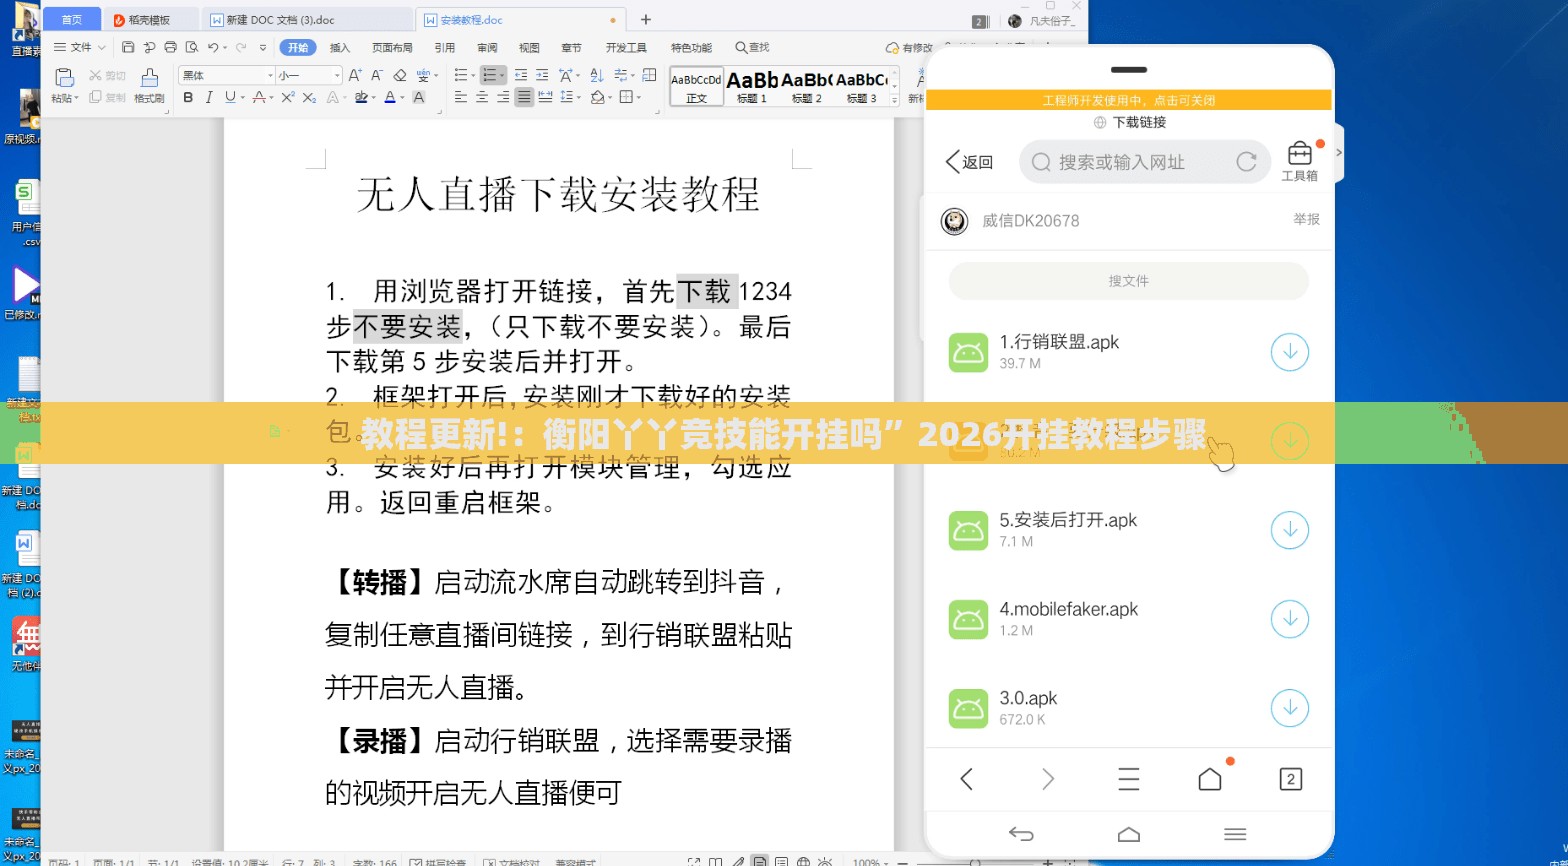Image resolution: width=1568 pixels, height=866 pixels.
Task: Open a new document tab with the plus button
Action: click(x=646, y=19)
